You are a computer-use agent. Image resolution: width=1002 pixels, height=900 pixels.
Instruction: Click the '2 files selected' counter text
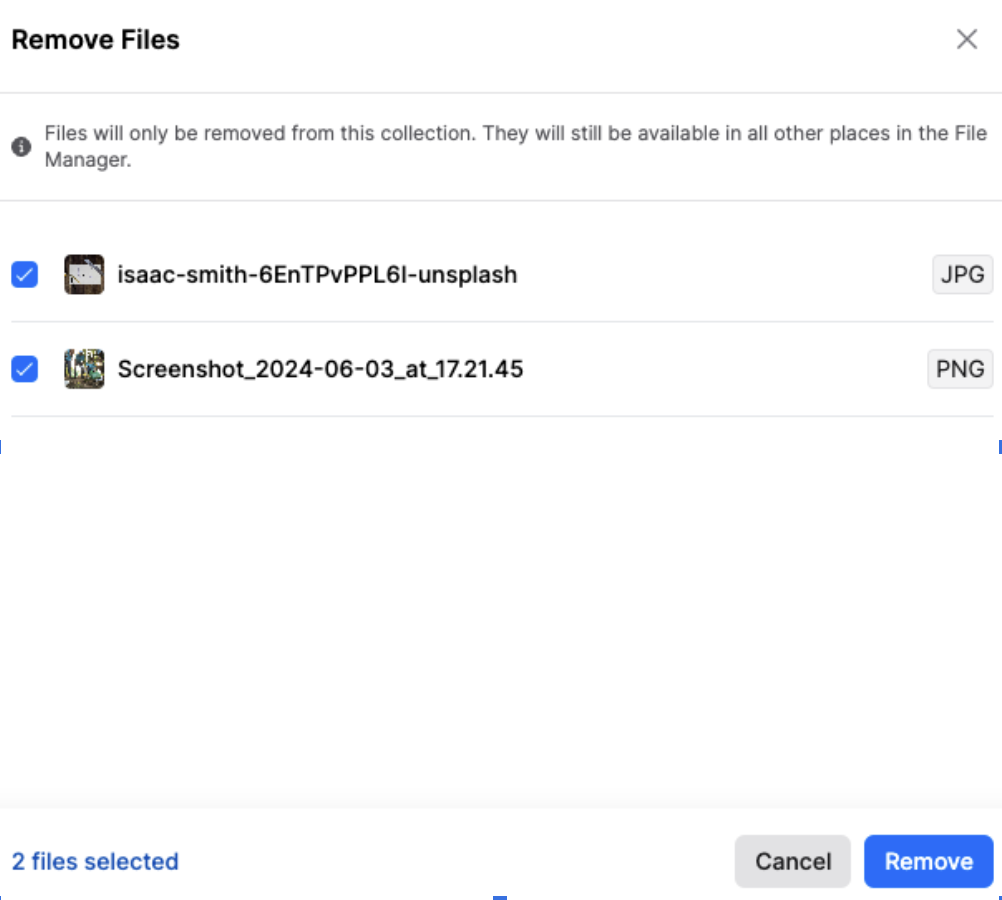pyautogui.click(x=95, y=862)
